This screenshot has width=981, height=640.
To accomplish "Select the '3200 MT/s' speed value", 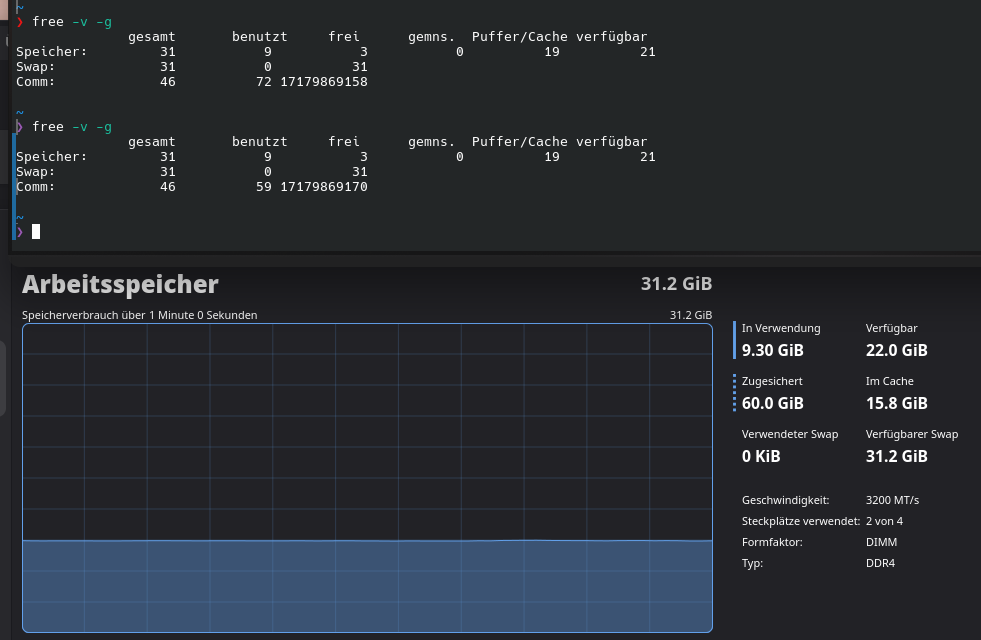I will [x=892, y=500].
